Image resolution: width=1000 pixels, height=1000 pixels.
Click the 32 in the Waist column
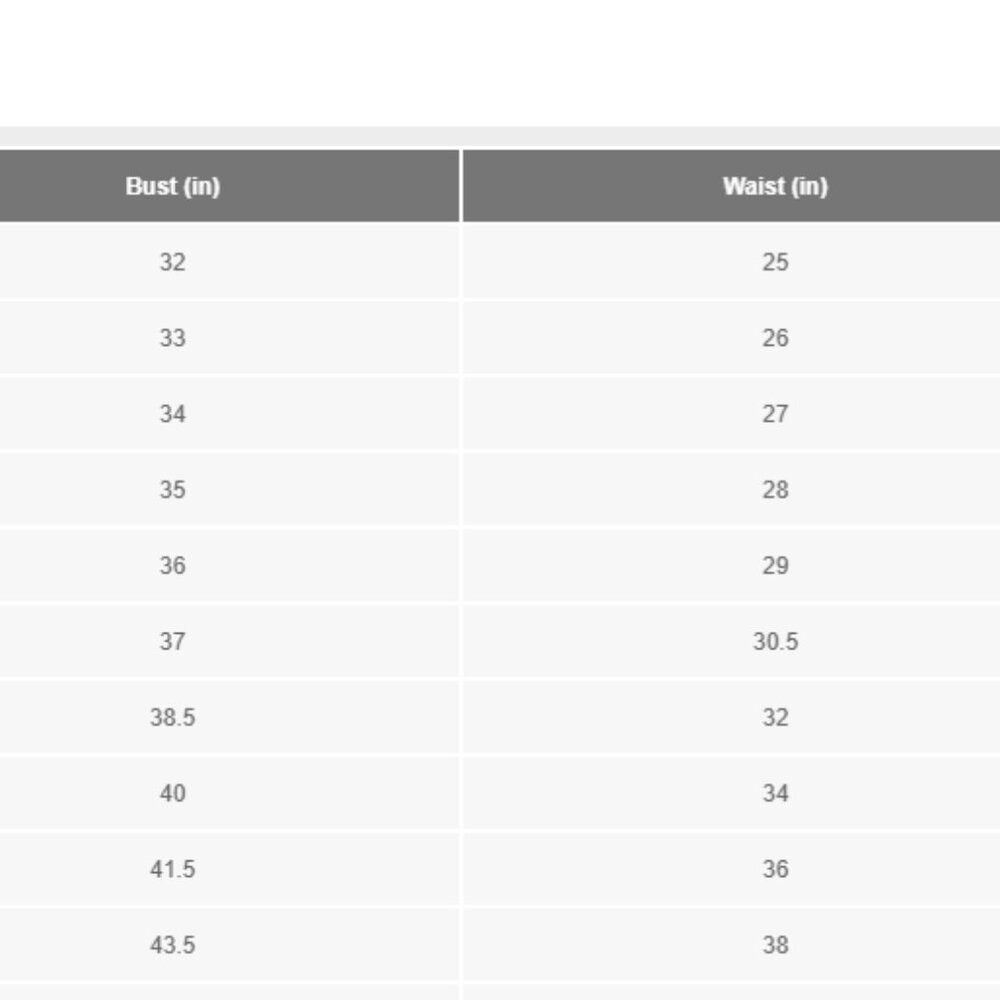click(775, 717)
